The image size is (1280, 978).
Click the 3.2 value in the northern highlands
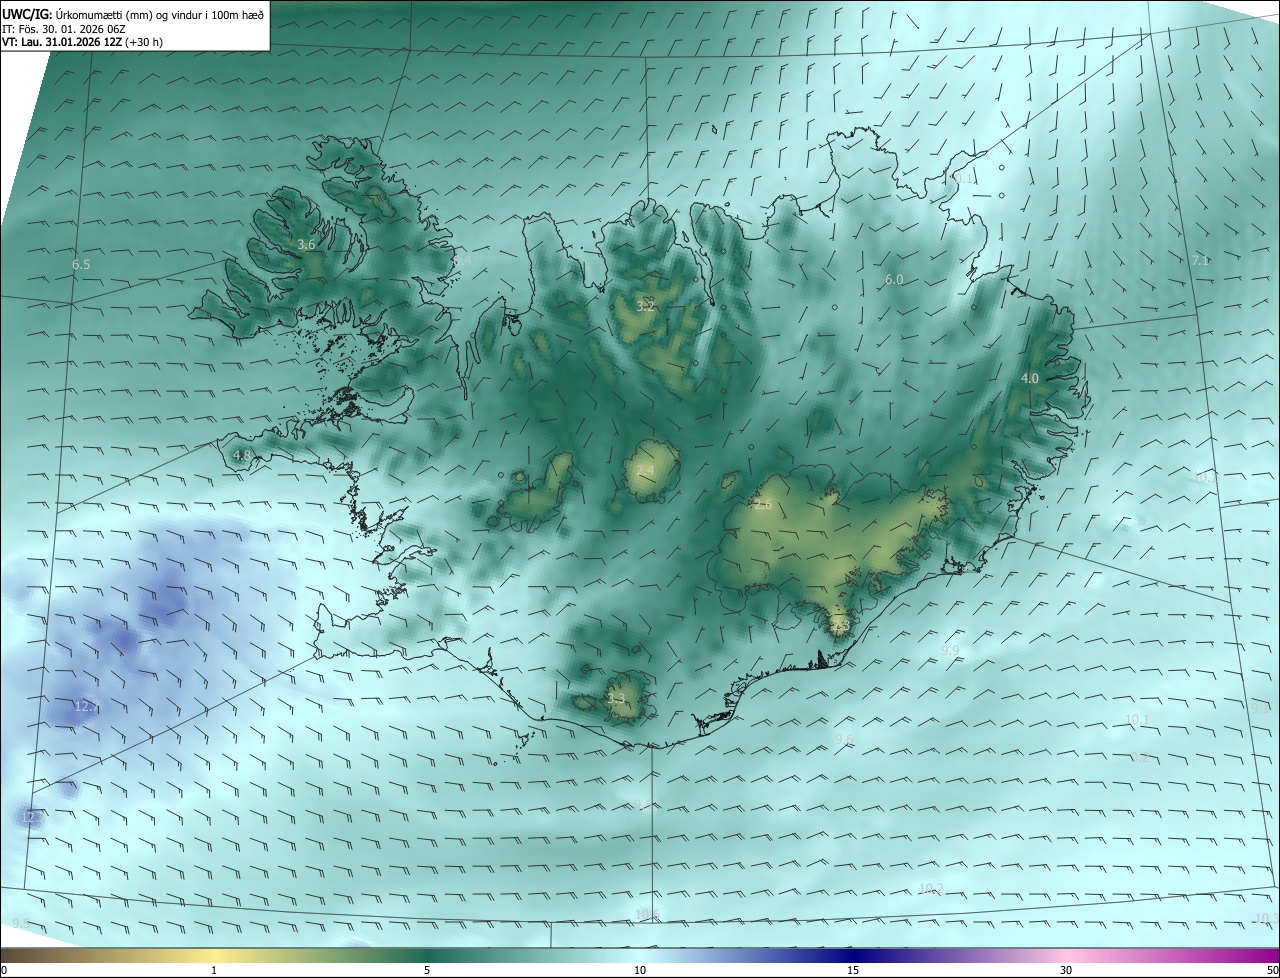(x=645, y=305)
